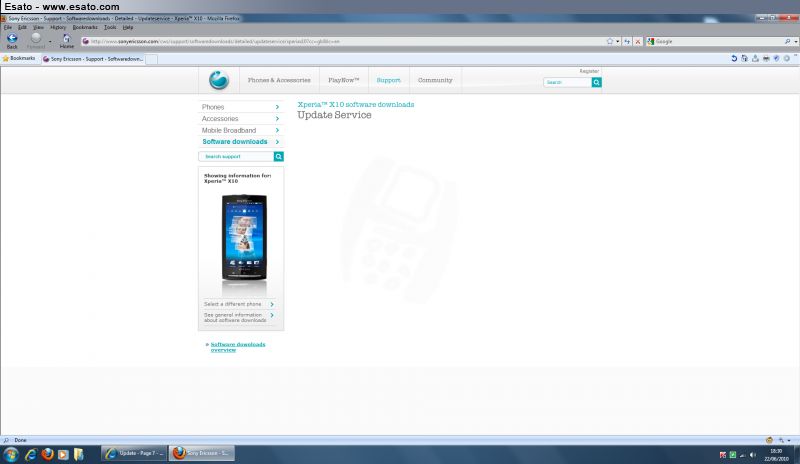The width and height of the screenshot is (800, 464).
Task: Open the View menu
Action: pos(38,28)
